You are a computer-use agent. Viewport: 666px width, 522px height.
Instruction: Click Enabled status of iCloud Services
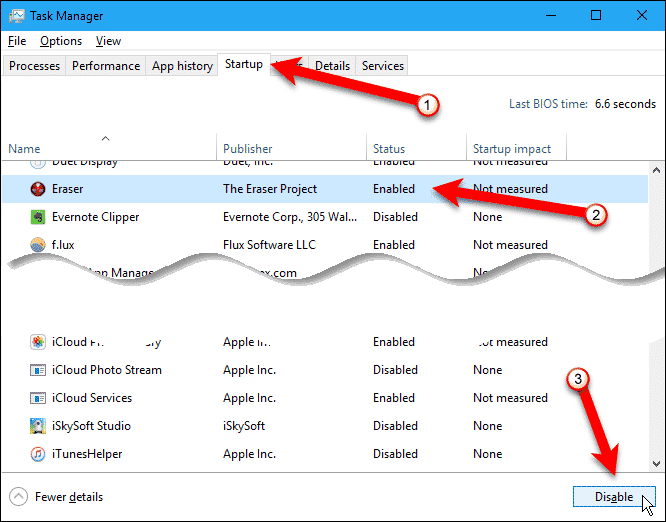[394, 398]
